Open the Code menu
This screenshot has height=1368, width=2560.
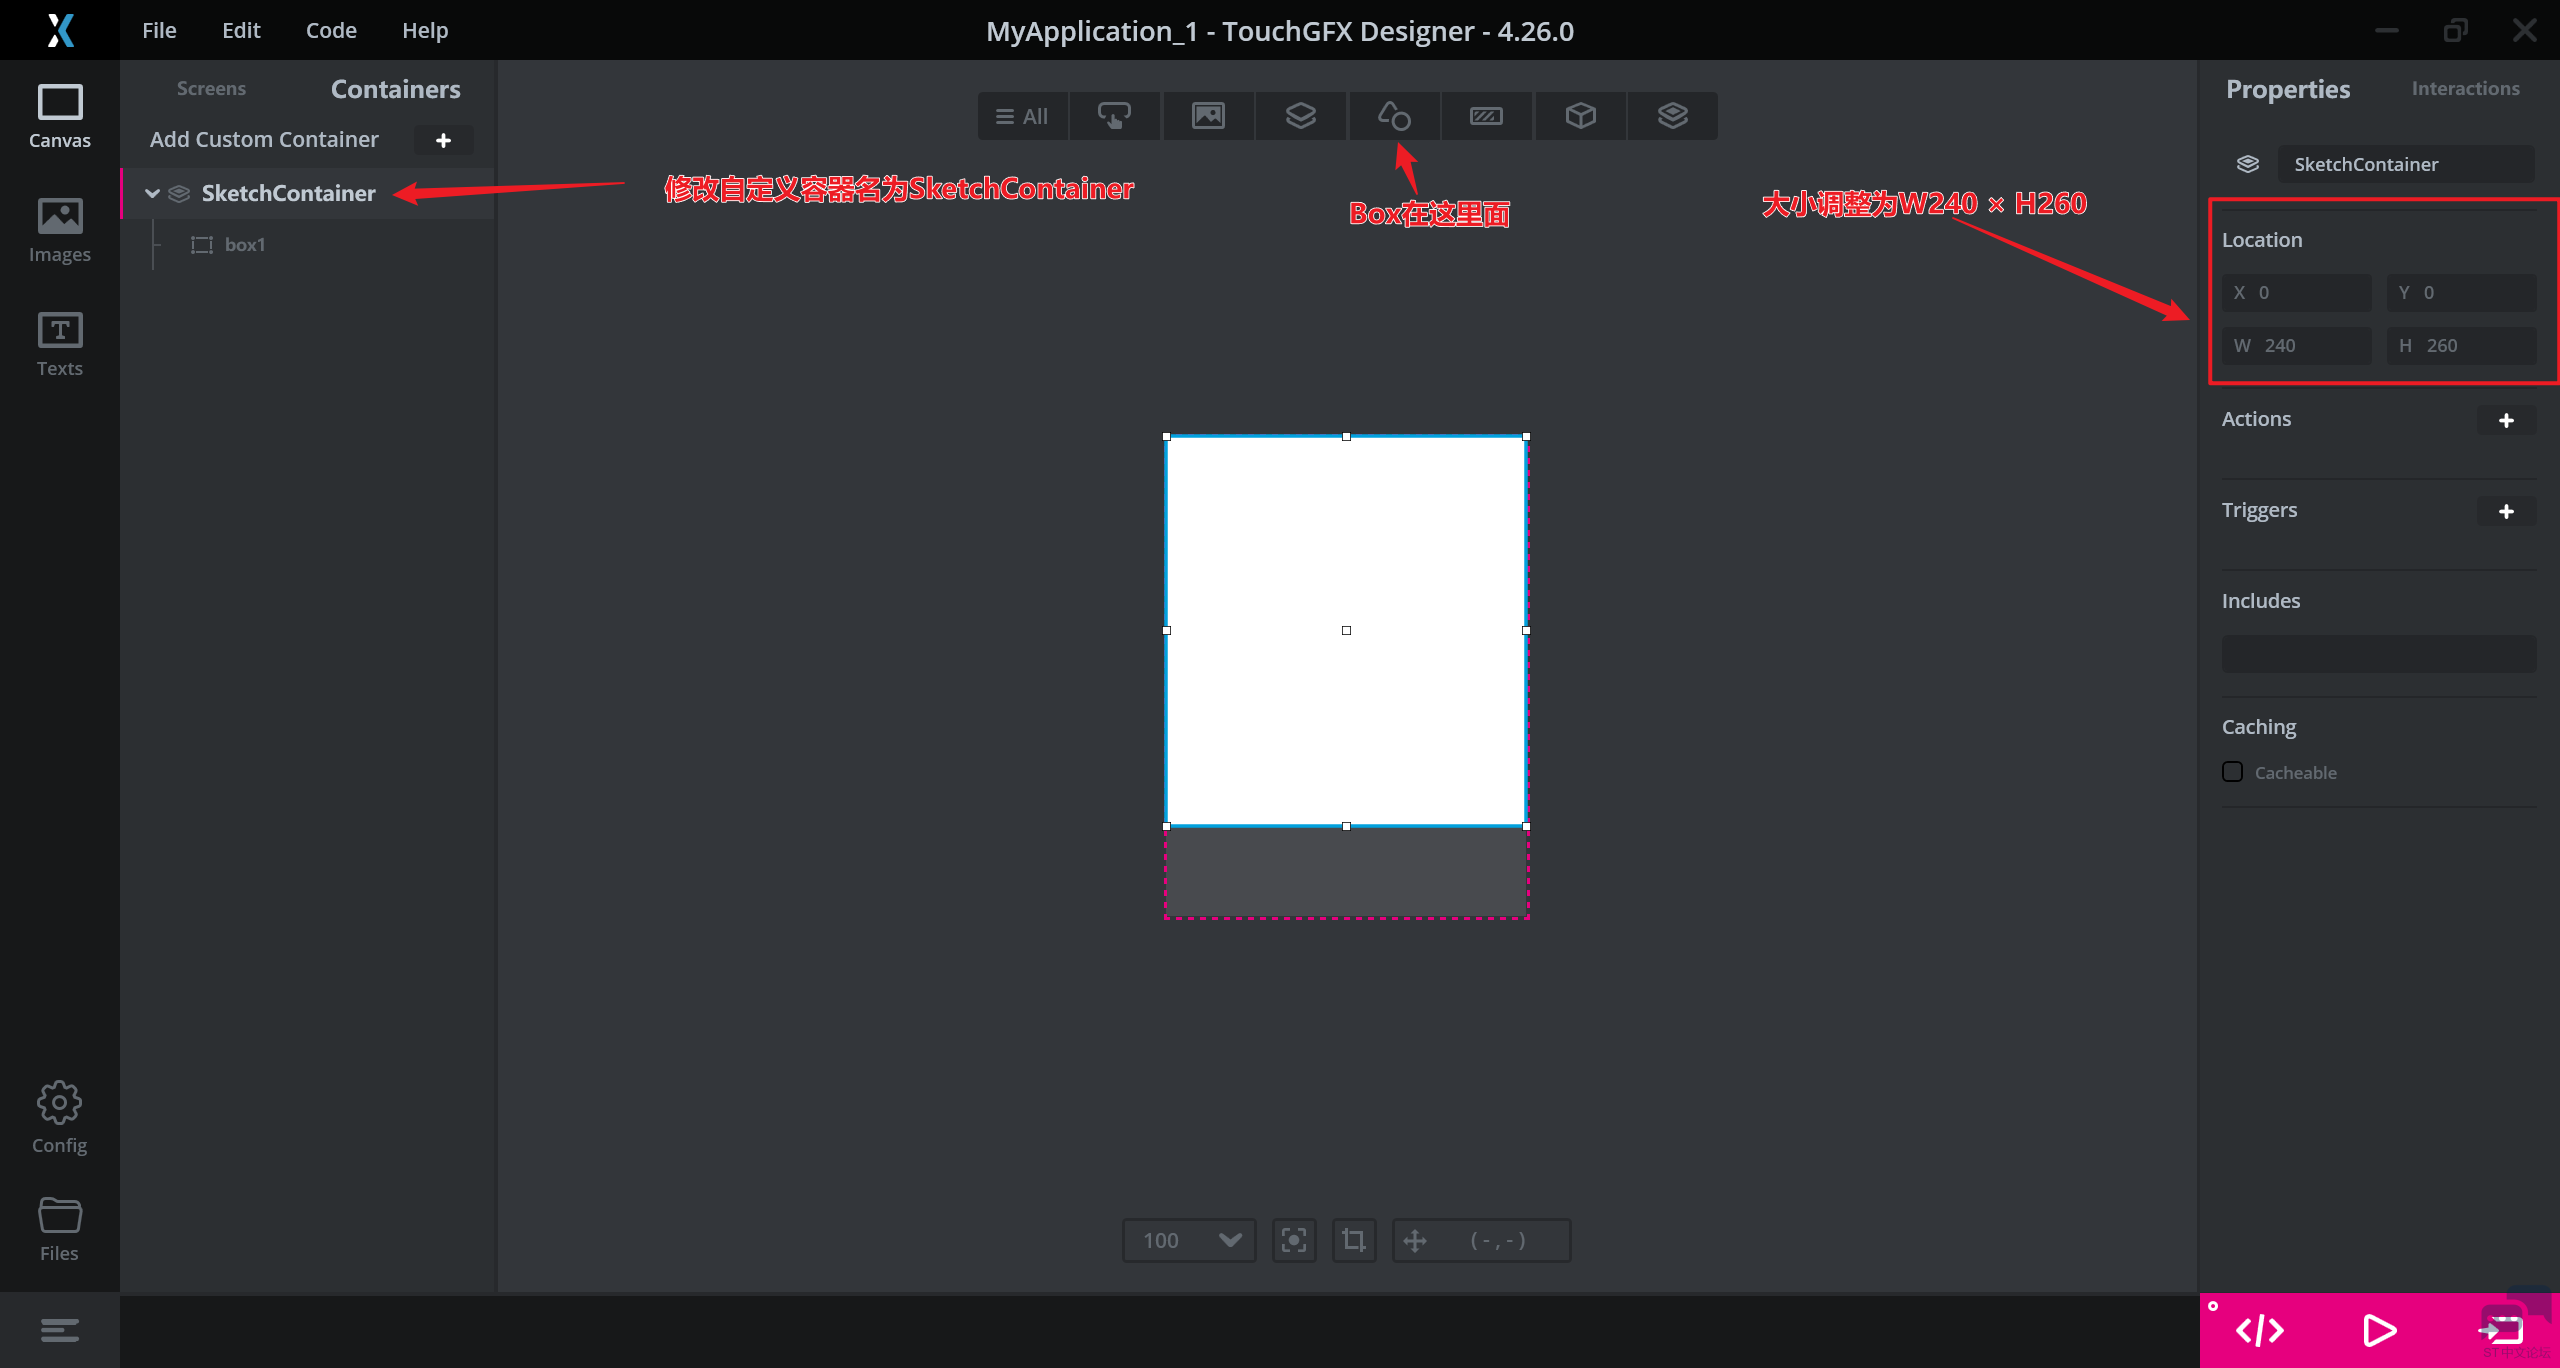click(331, 30)
